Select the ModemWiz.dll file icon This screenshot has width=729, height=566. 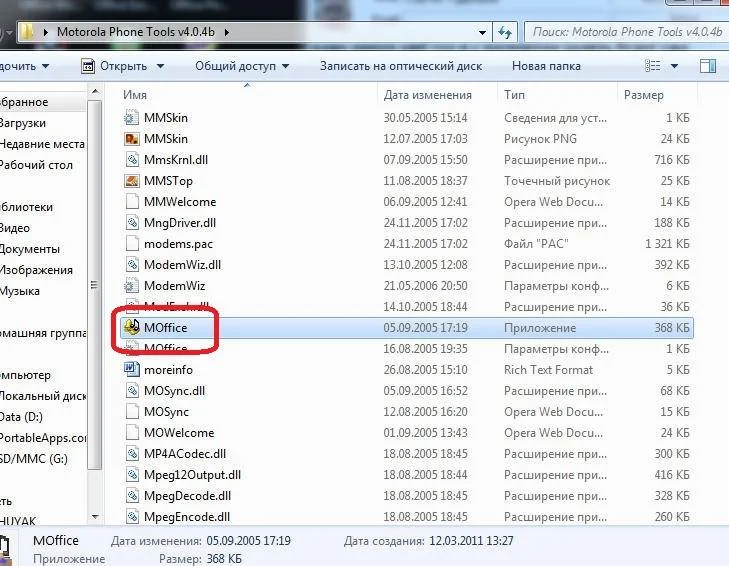click(x=132, y=265)
